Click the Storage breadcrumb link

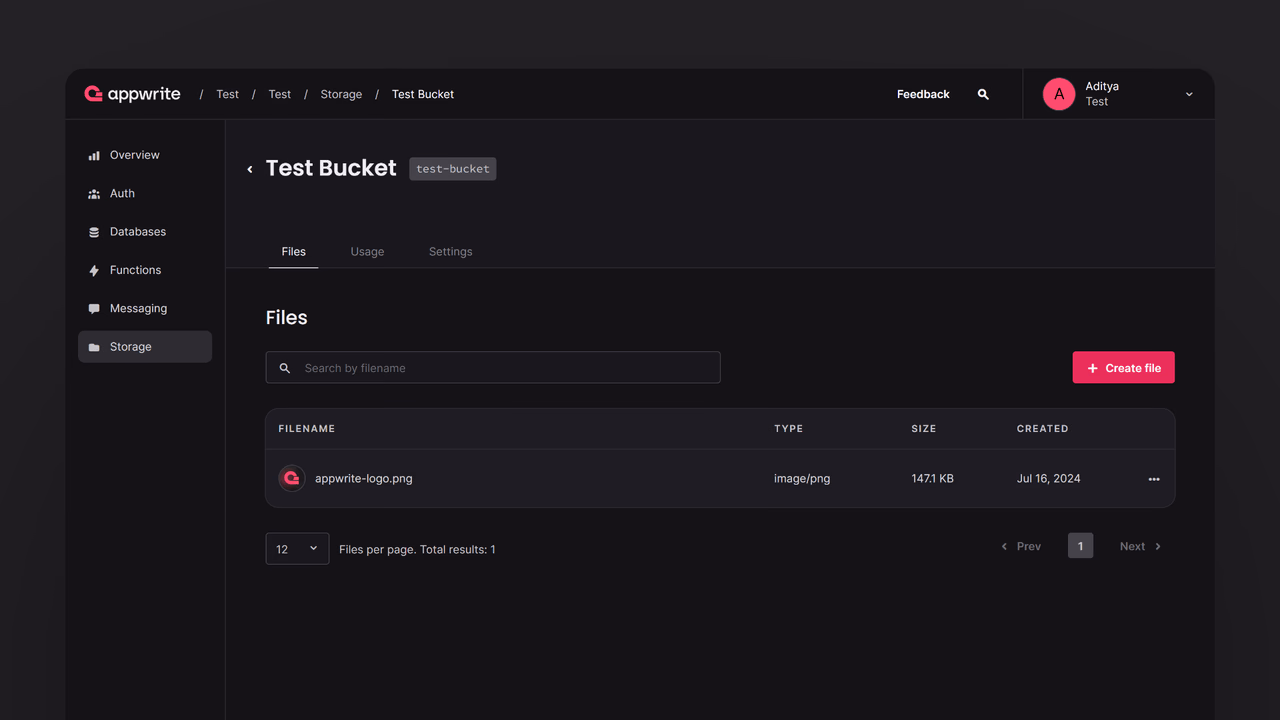click(341, 94)
